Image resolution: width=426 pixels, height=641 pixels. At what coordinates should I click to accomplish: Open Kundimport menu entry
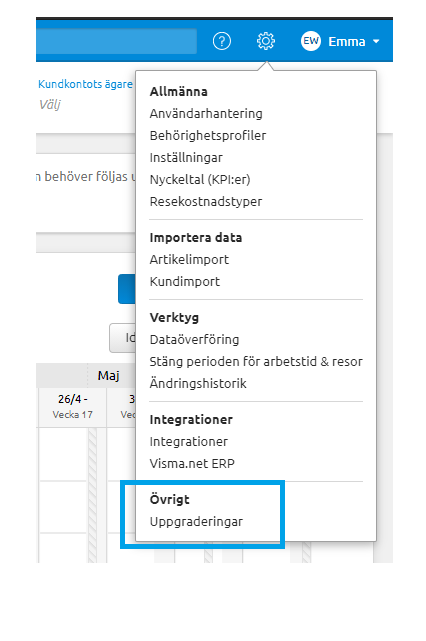185,282
